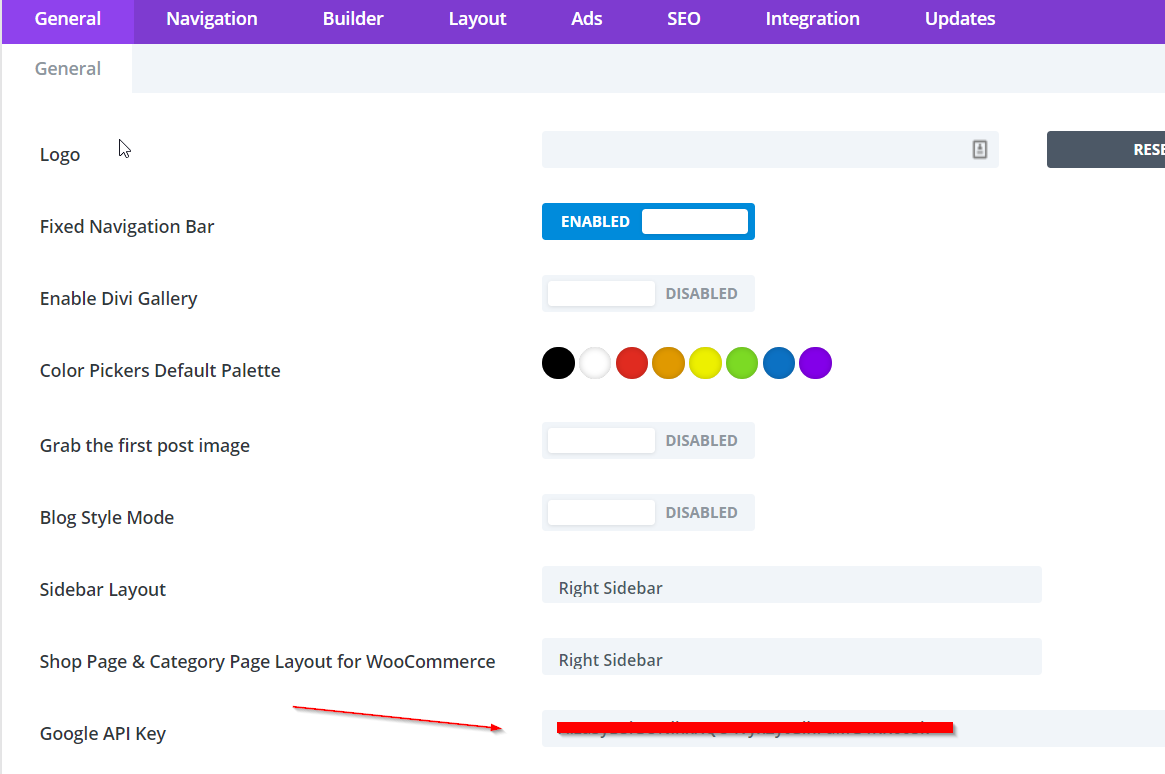This screenshot has width=1165, height=774.
Task: Expand WooCommerce Shop Page Layout dropdown
Action: click(791, 657)
